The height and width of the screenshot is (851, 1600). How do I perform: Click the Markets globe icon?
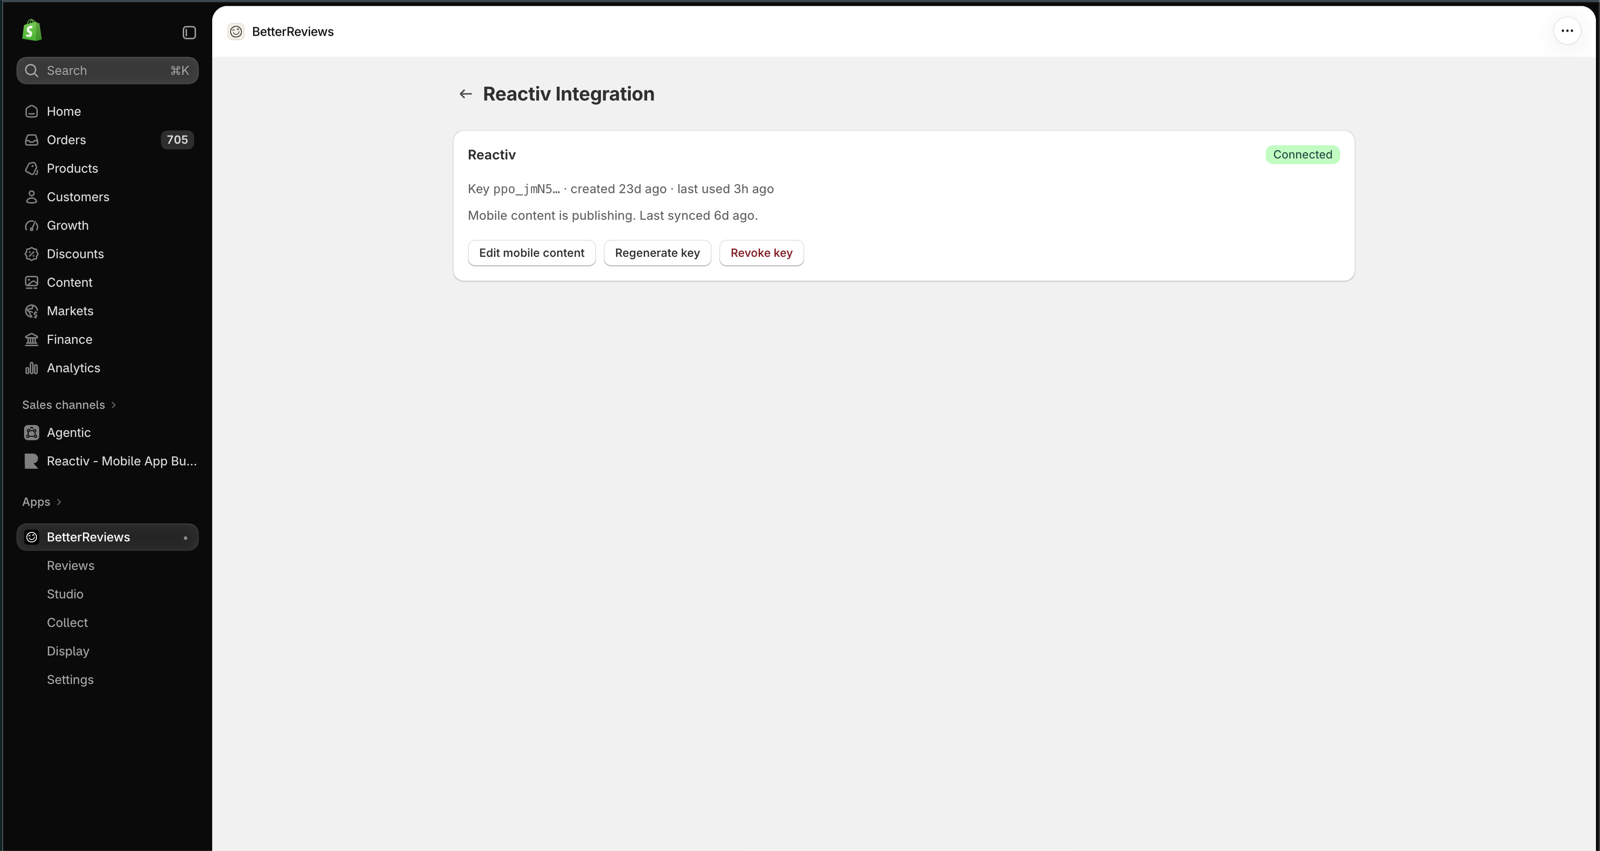pyautogui.click(x=32, y=311)
